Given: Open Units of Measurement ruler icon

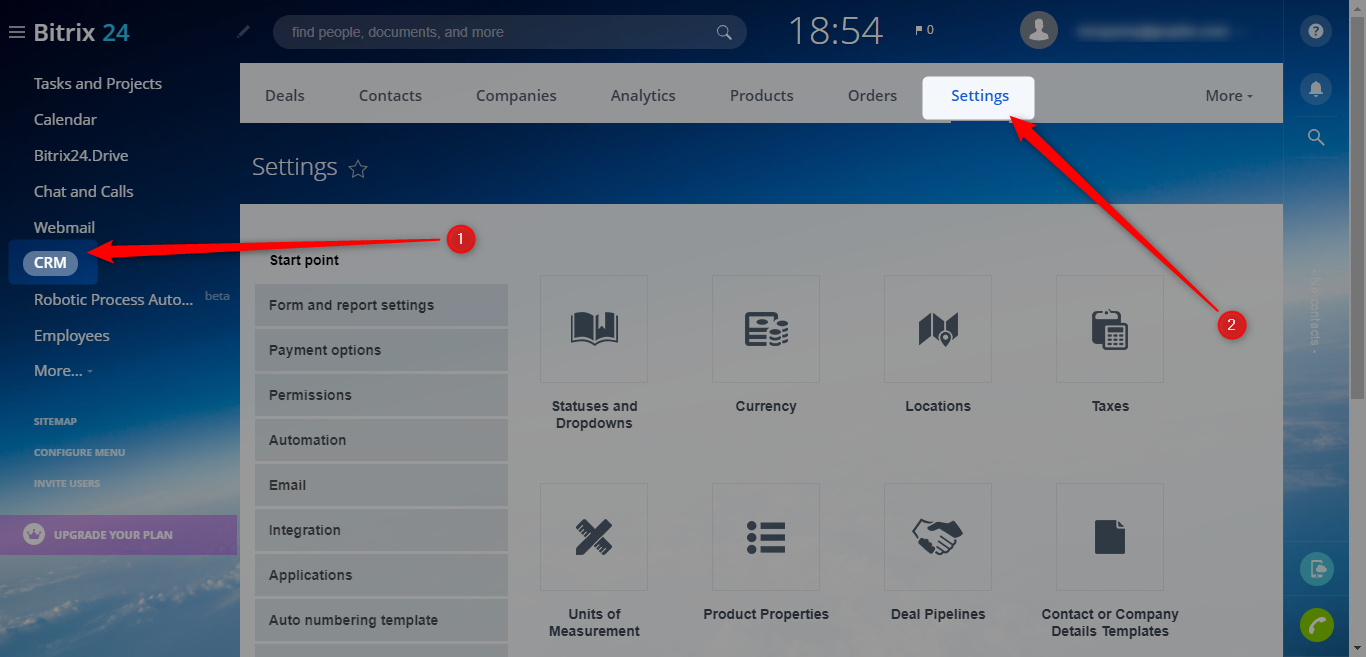Looking at the screenshot, I should (x=594, y=537).
